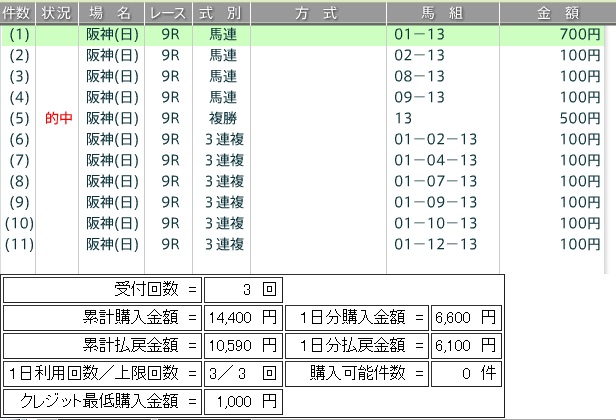Click the 1日分購入金額 label
The image size is (616, 420).
[352, 317]
